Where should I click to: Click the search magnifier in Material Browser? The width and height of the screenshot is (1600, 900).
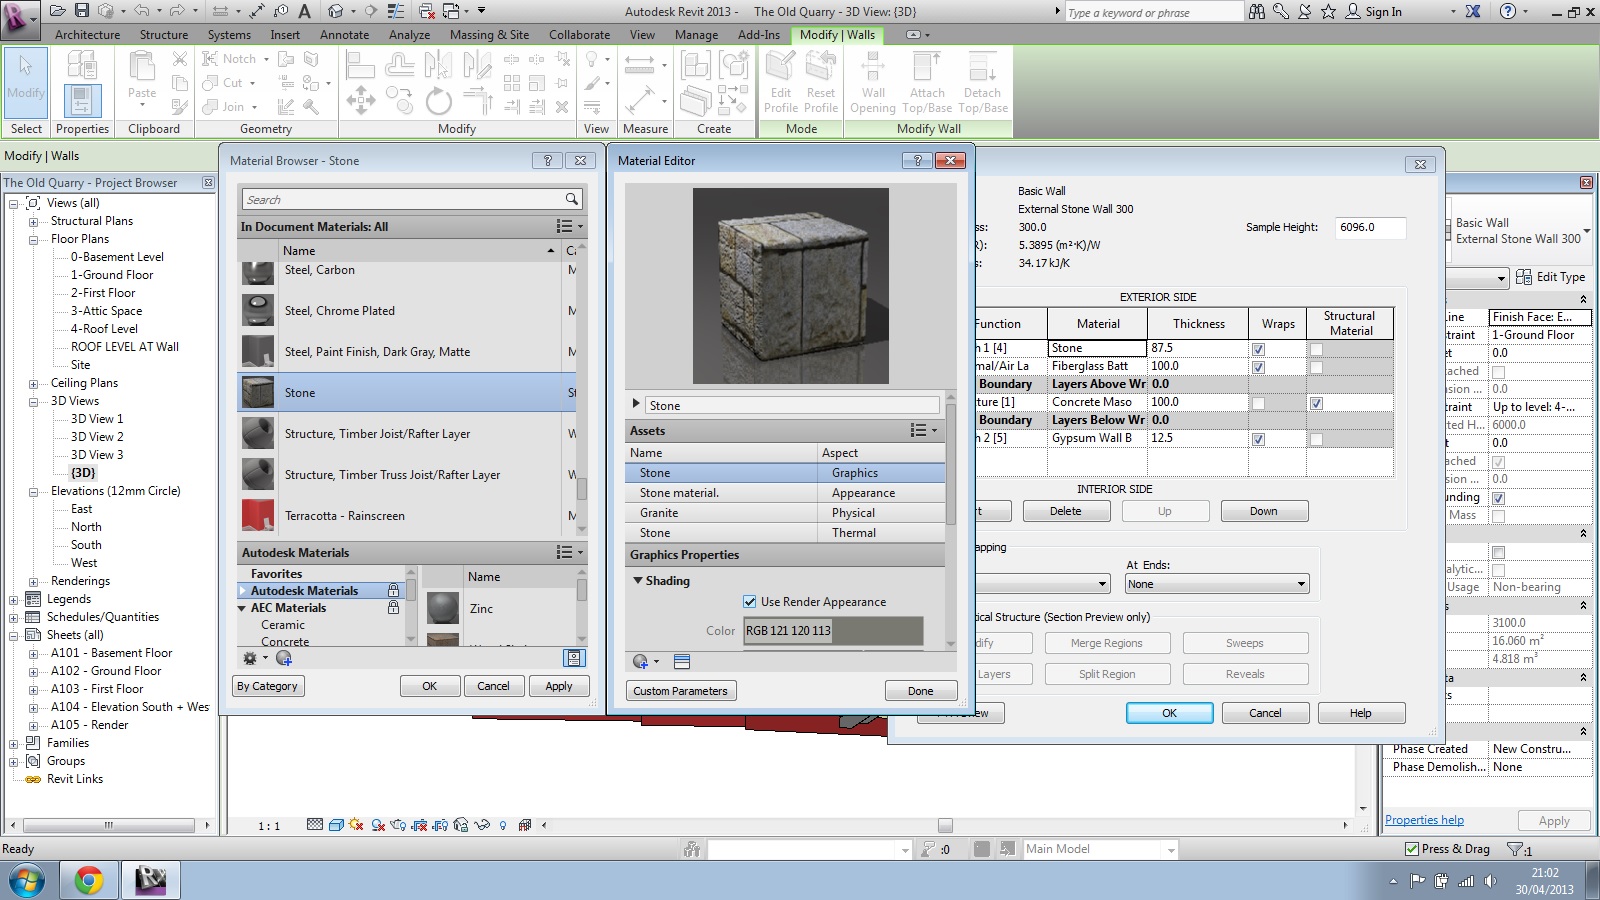pyautogui.click(x=571, y=199)
